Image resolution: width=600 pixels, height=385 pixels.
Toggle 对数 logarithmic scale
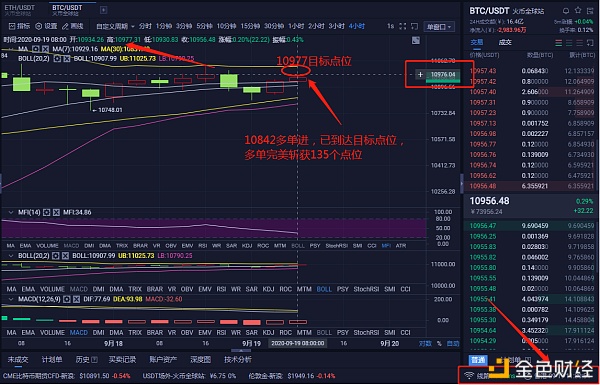tap(425, 344)
